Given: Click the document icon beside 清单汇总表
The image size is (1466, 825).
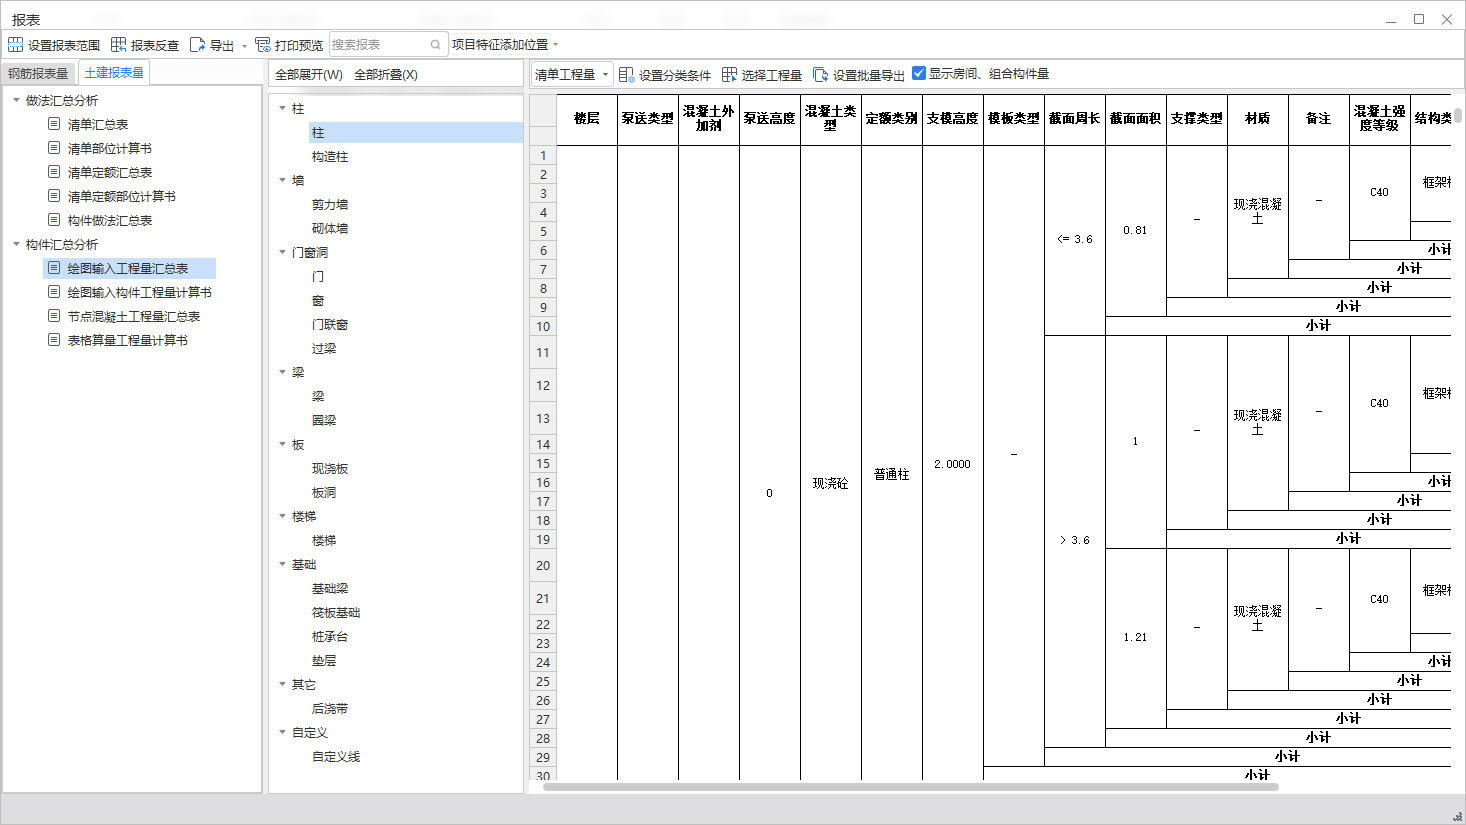Looking at the screenshot, I should [55, 124].
